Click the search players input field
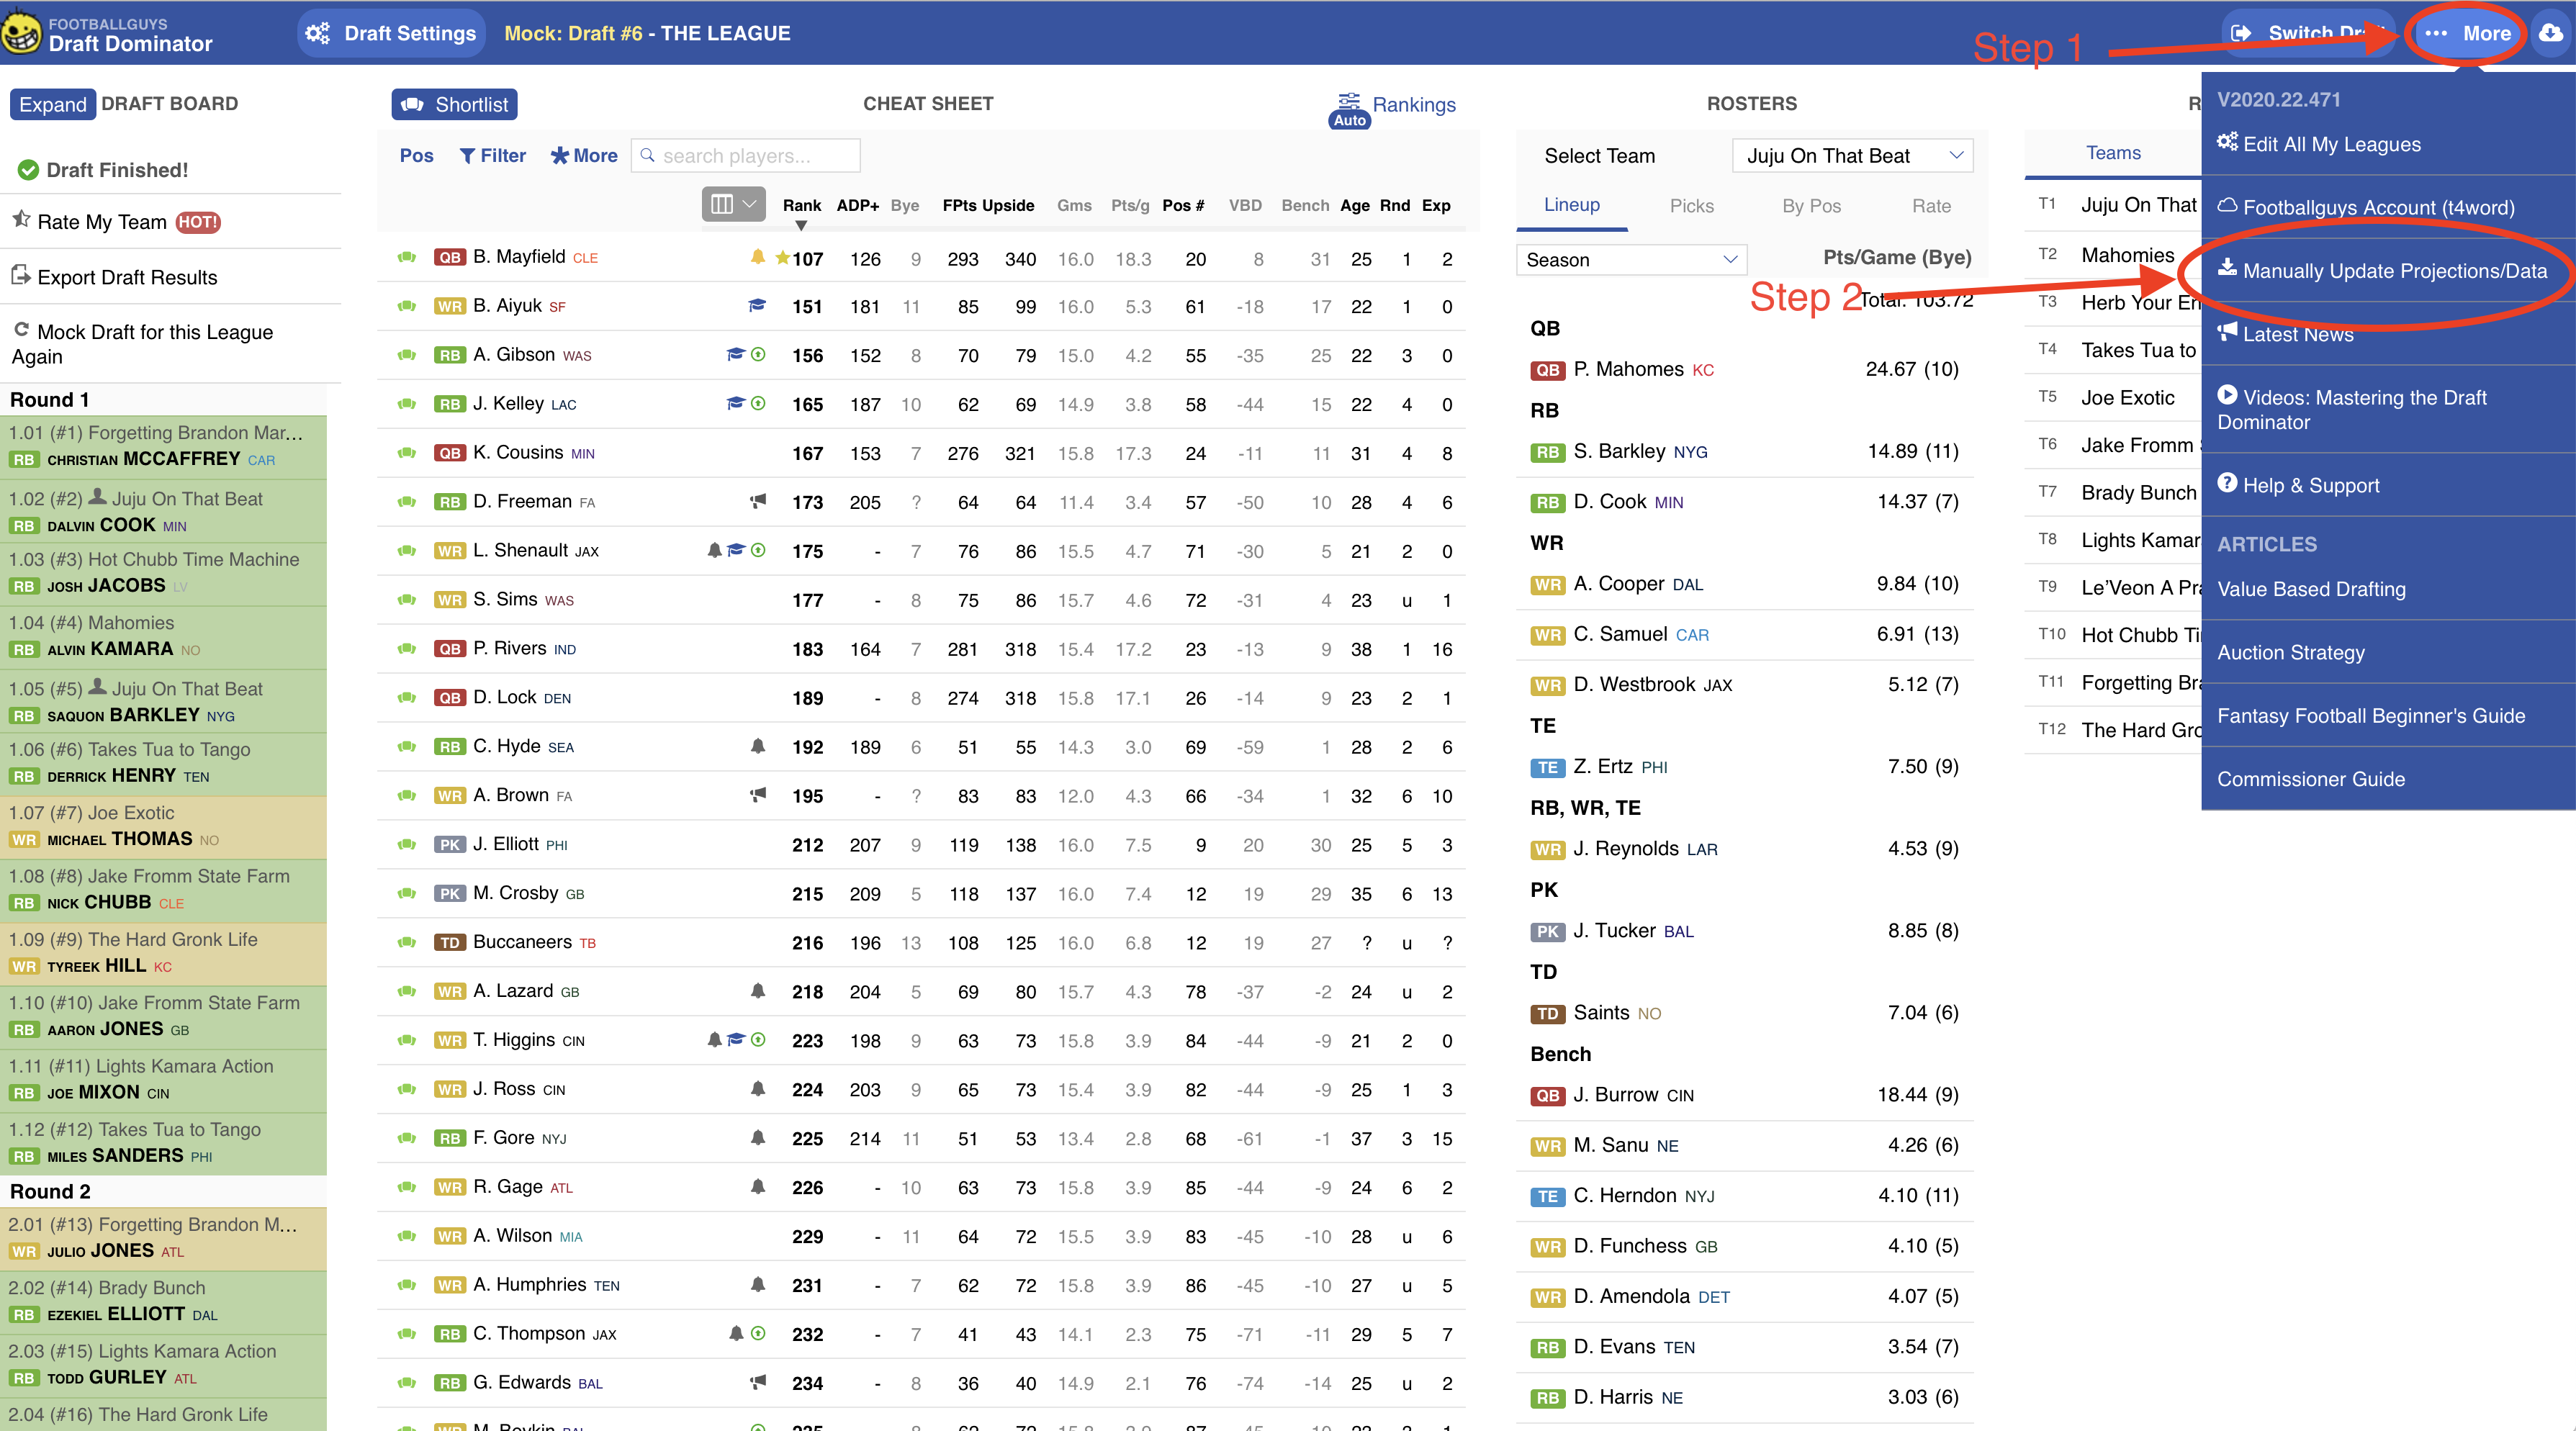 click(746, 156)
